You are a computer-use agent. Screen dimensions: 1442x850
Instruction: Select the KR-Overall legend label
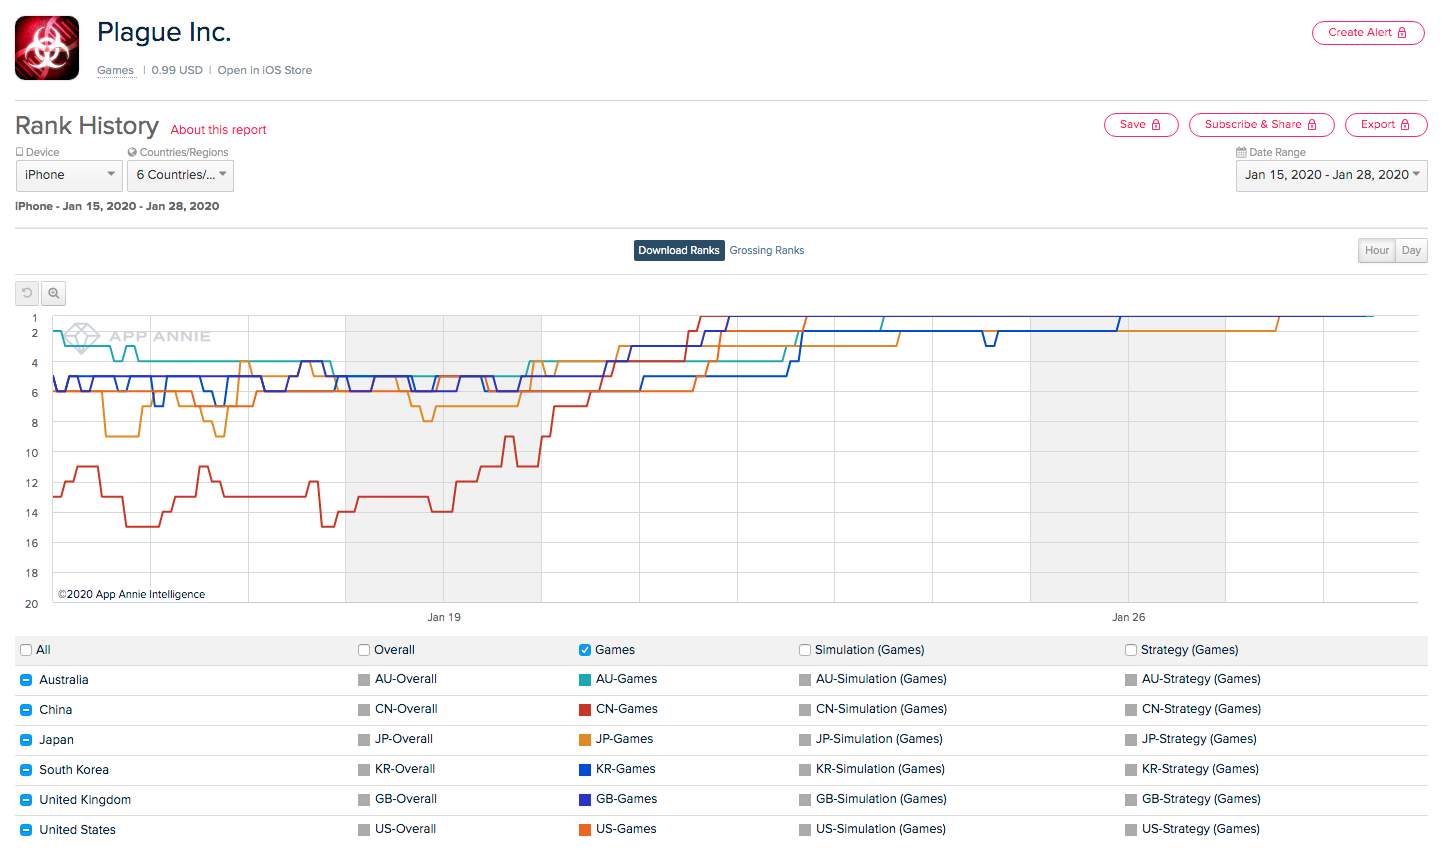[x=405, y=769]
